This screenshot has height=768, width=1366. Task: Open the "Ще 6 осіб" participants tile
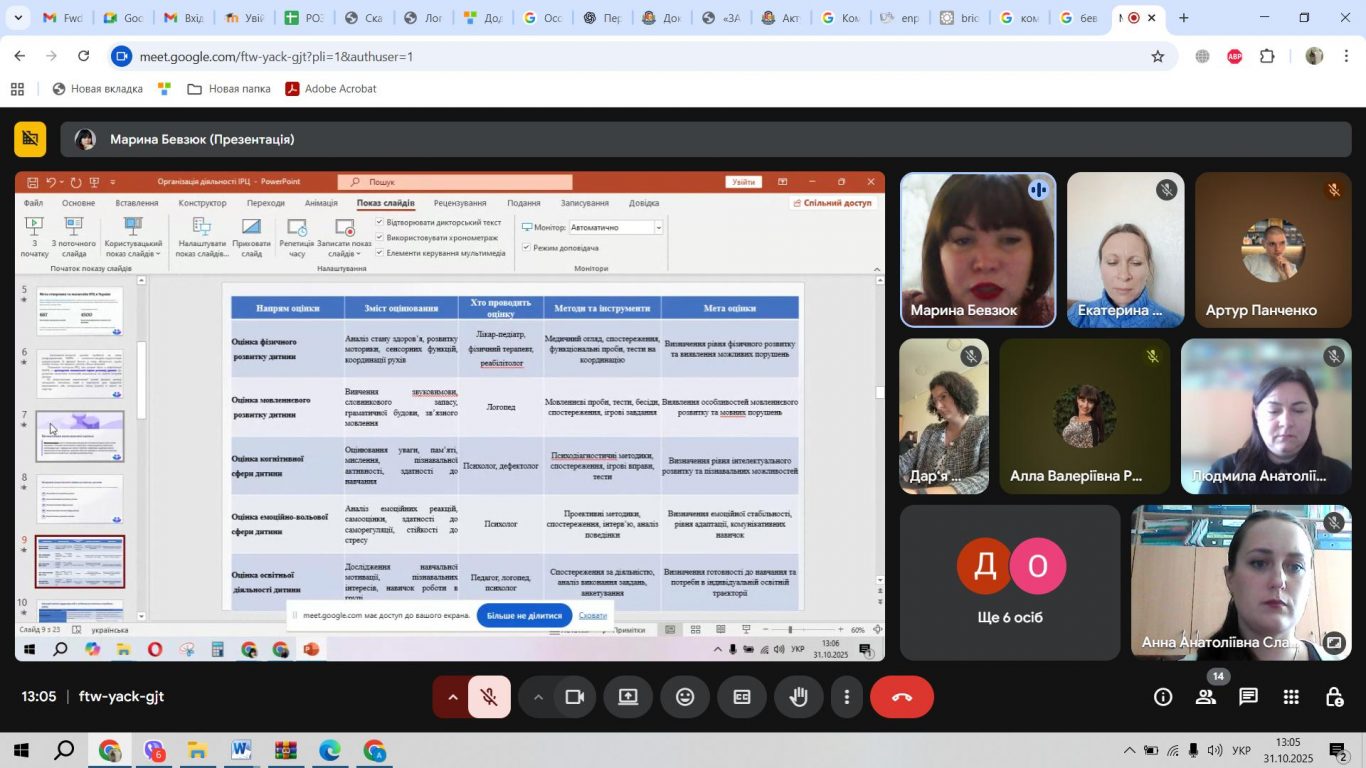pyautogui.click(x=1010, y=582)
